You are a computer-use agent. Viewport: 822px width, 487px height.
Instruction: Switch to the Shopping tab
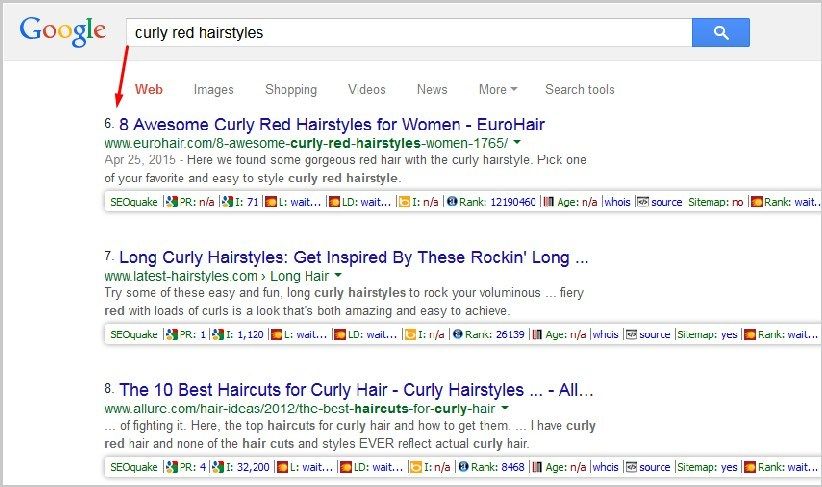coord(291,90)
